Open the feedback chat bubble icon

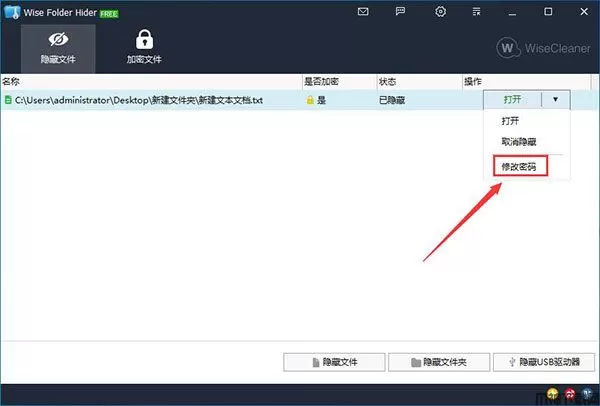[400, 11]
